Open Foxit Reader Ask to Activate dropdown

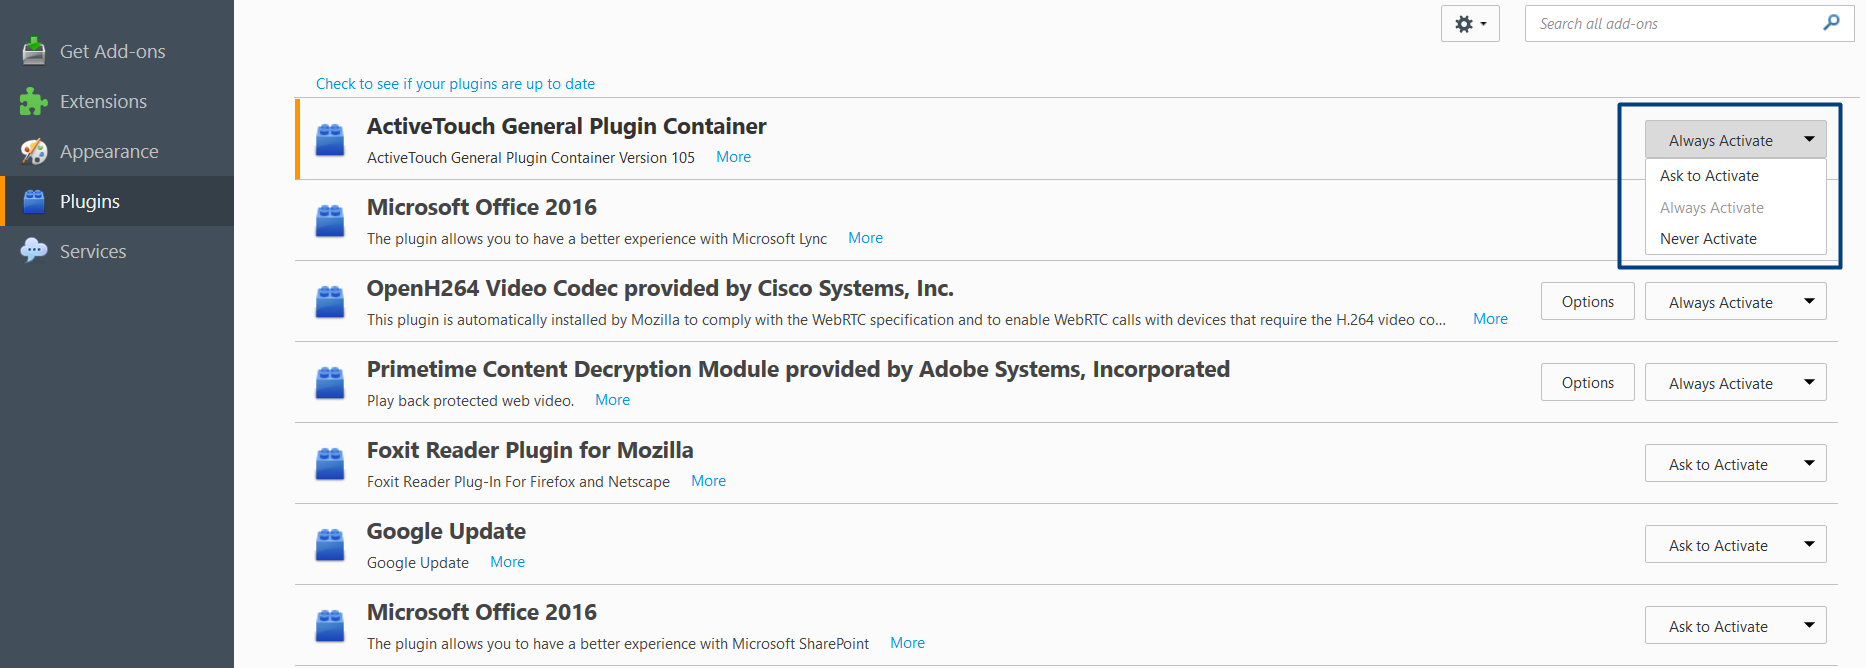[1735, 464]
